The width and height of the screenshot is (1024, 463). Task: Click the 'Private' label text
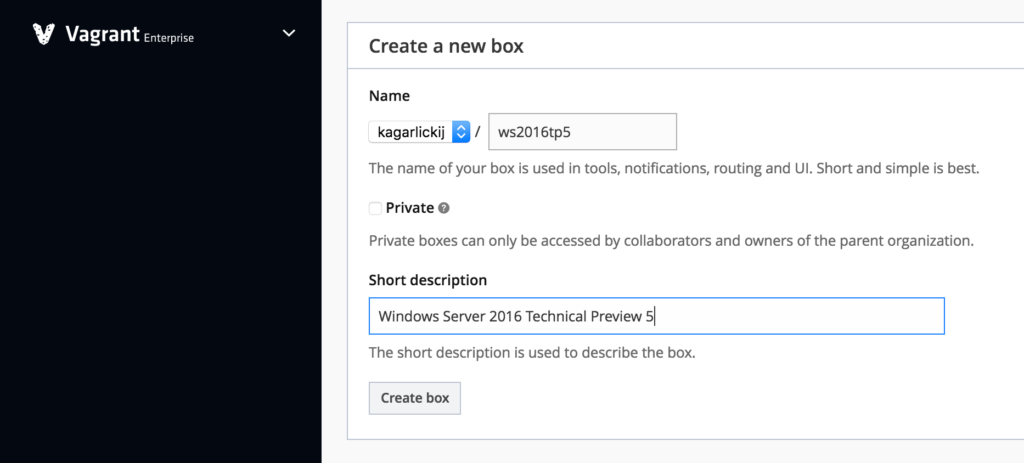[410, 208]
